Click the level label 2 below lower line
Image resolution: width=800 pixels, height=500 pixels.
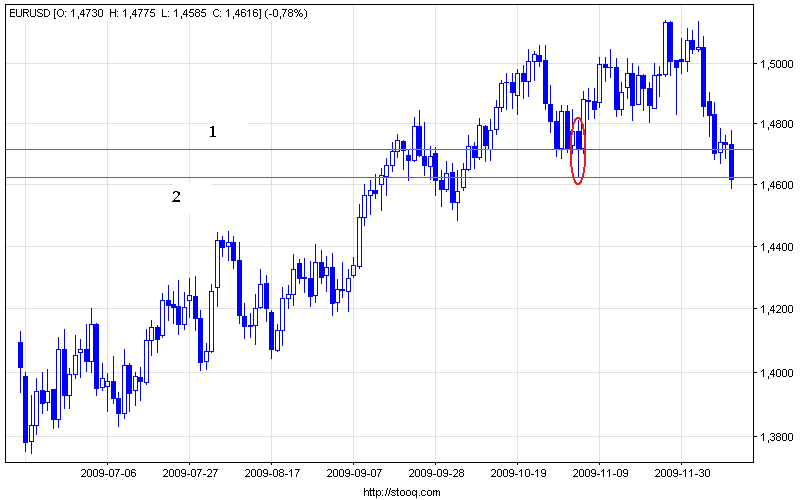pos(176,197)
